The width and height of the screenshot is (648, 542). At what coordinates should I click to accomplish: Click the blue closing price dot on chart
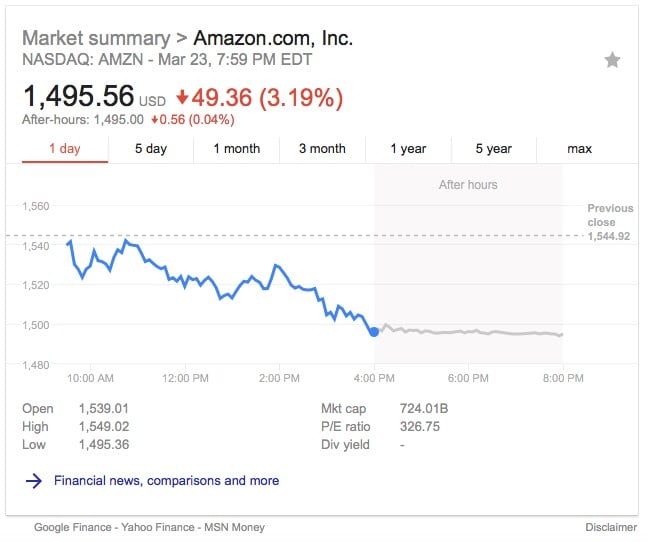pyautogui.click(x=374, y=331)
